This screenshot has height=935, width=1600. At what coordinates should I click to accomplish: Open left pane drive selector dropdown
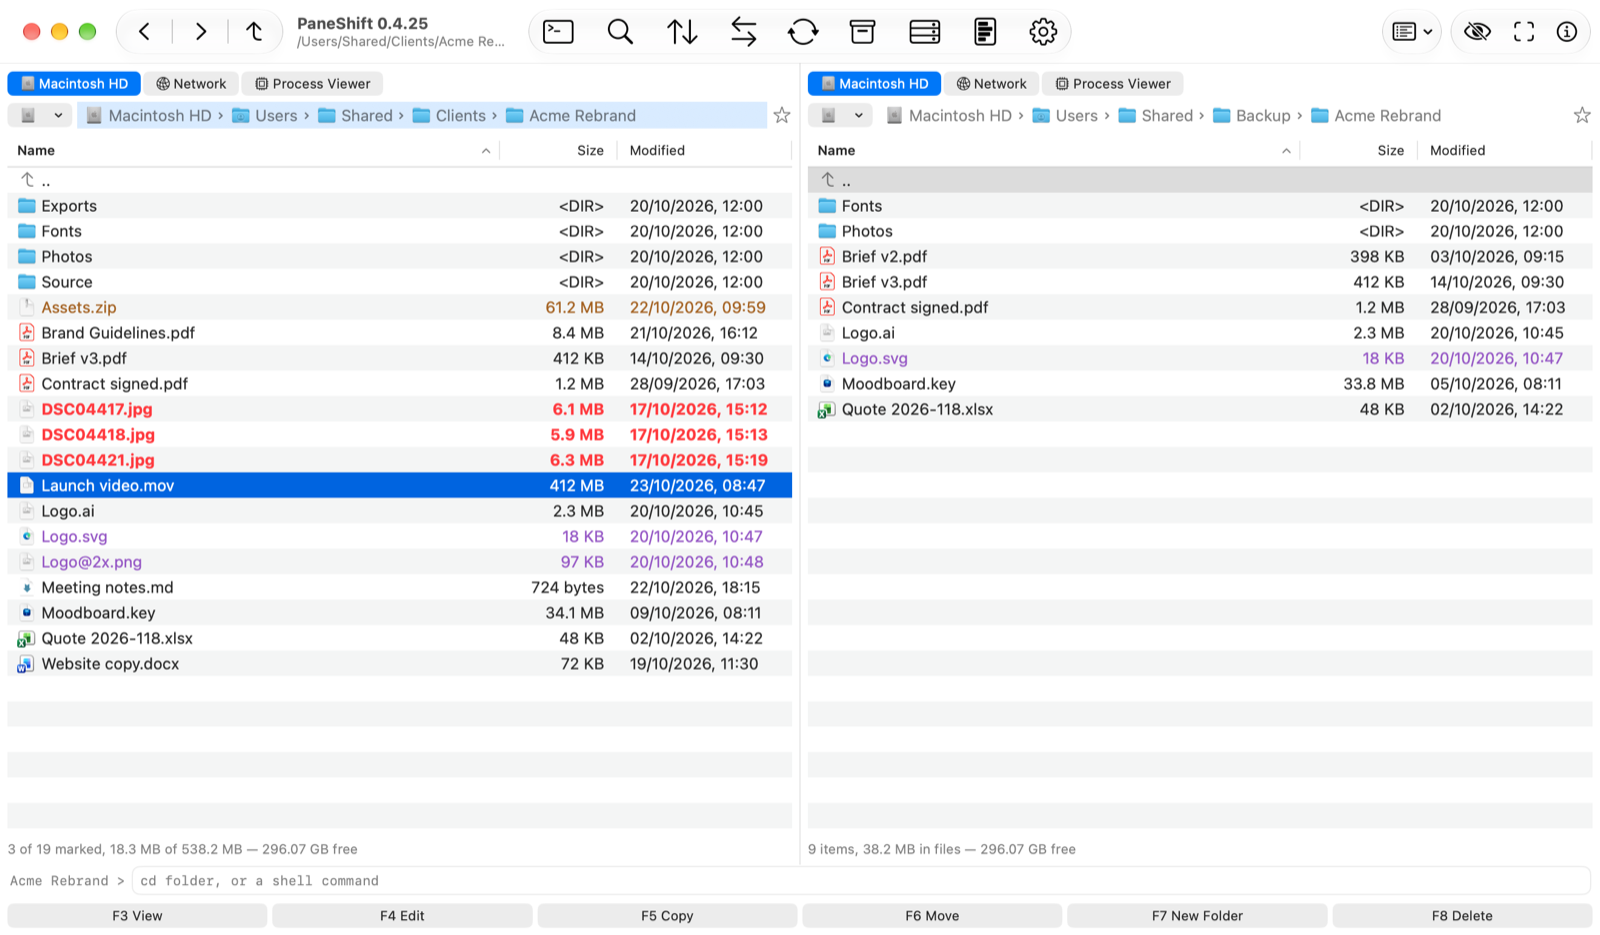(x=40, y=115)
